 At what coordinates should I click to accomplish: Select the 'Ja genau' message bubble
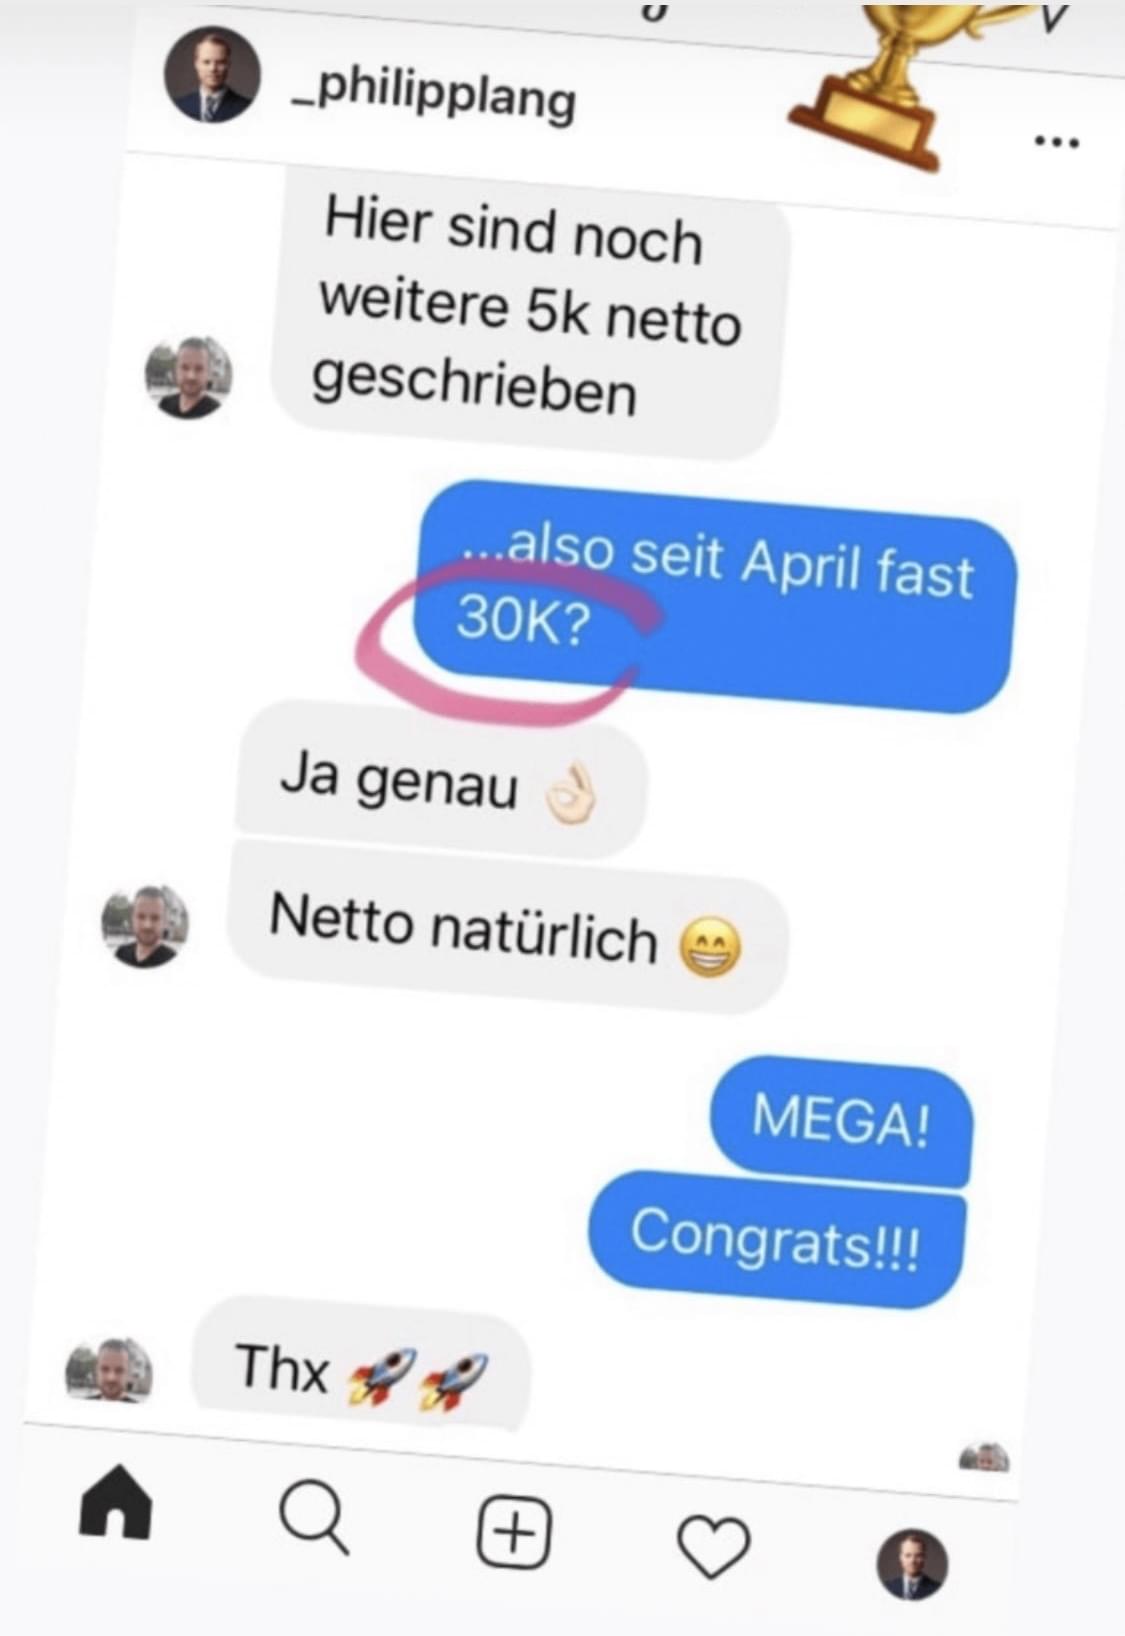coord(440,780)
